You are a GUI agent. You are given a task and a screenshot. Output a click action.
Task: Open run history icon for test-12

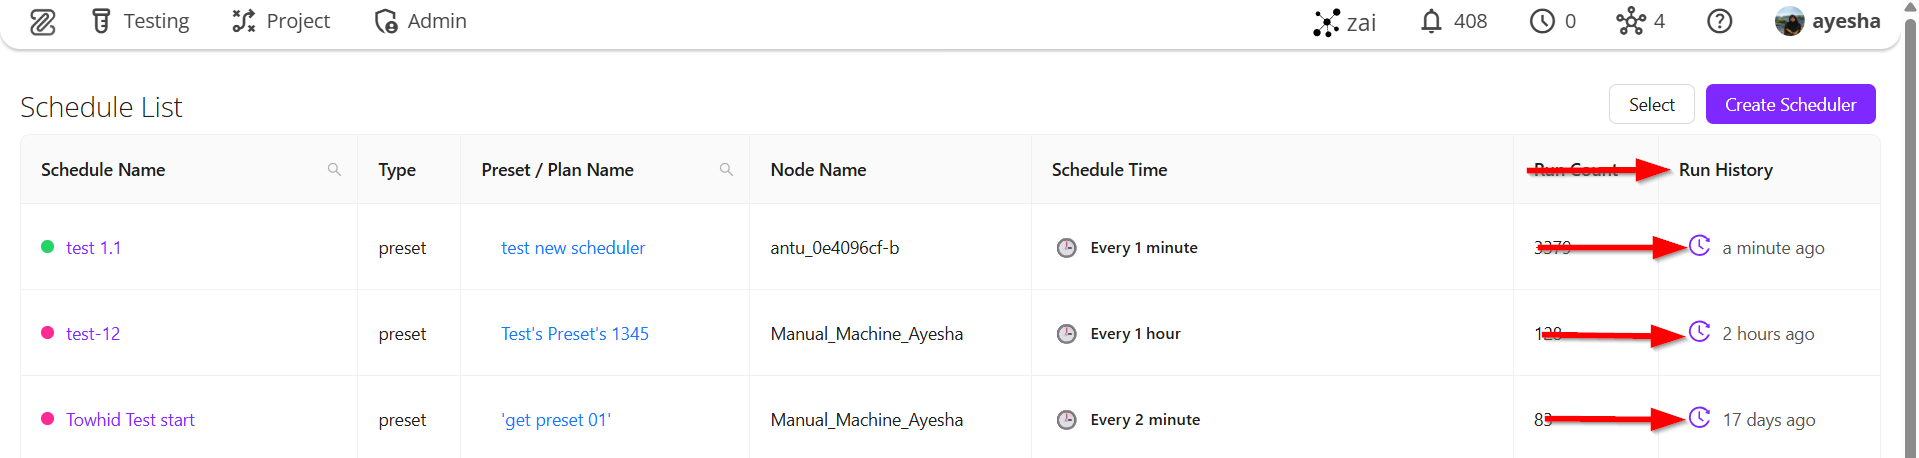1699,332
